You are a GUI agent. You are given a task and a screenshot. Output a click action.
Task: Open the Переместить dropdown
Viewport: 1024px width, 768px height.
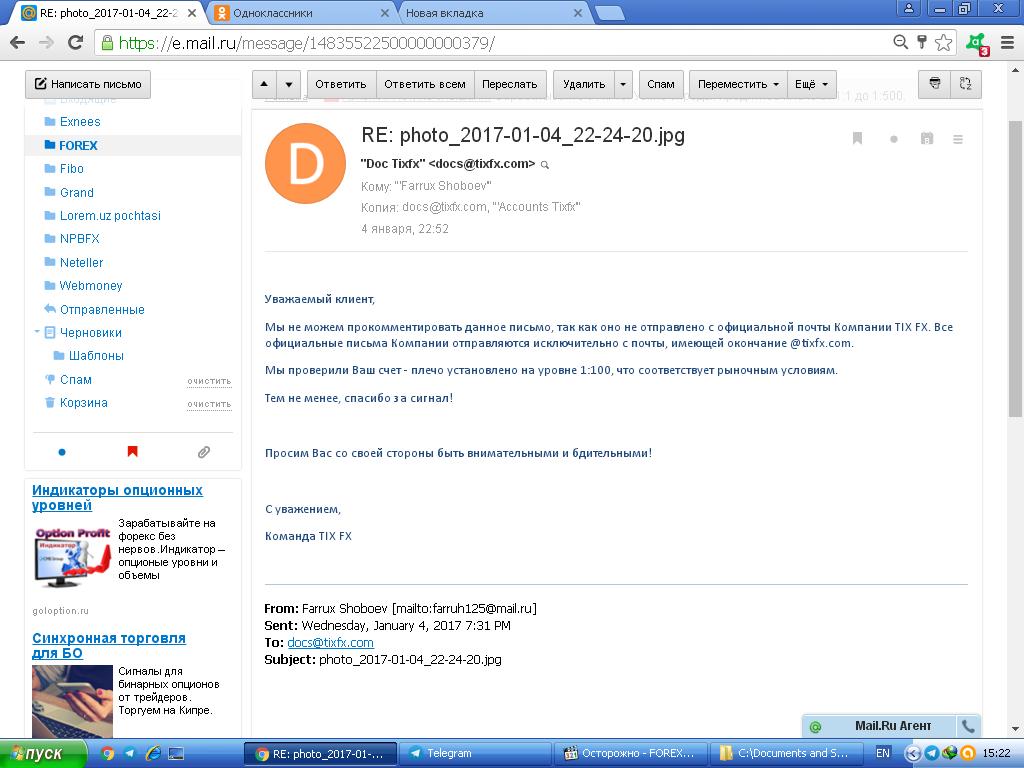738,84
